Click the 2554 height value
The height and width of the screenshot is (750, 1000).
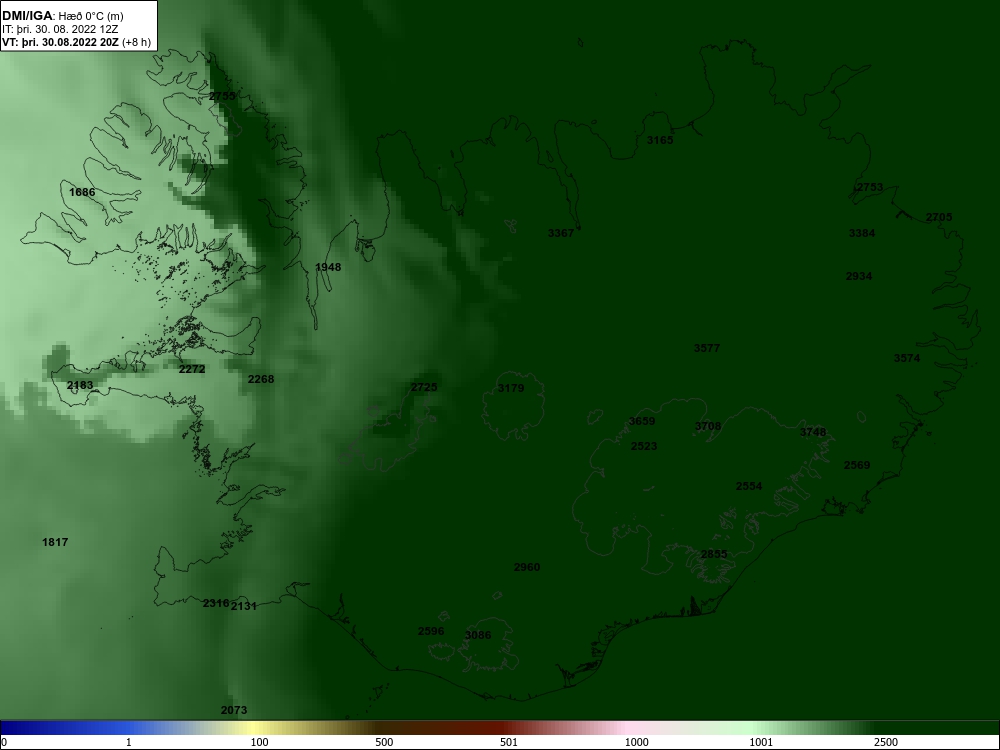point(749,487)
